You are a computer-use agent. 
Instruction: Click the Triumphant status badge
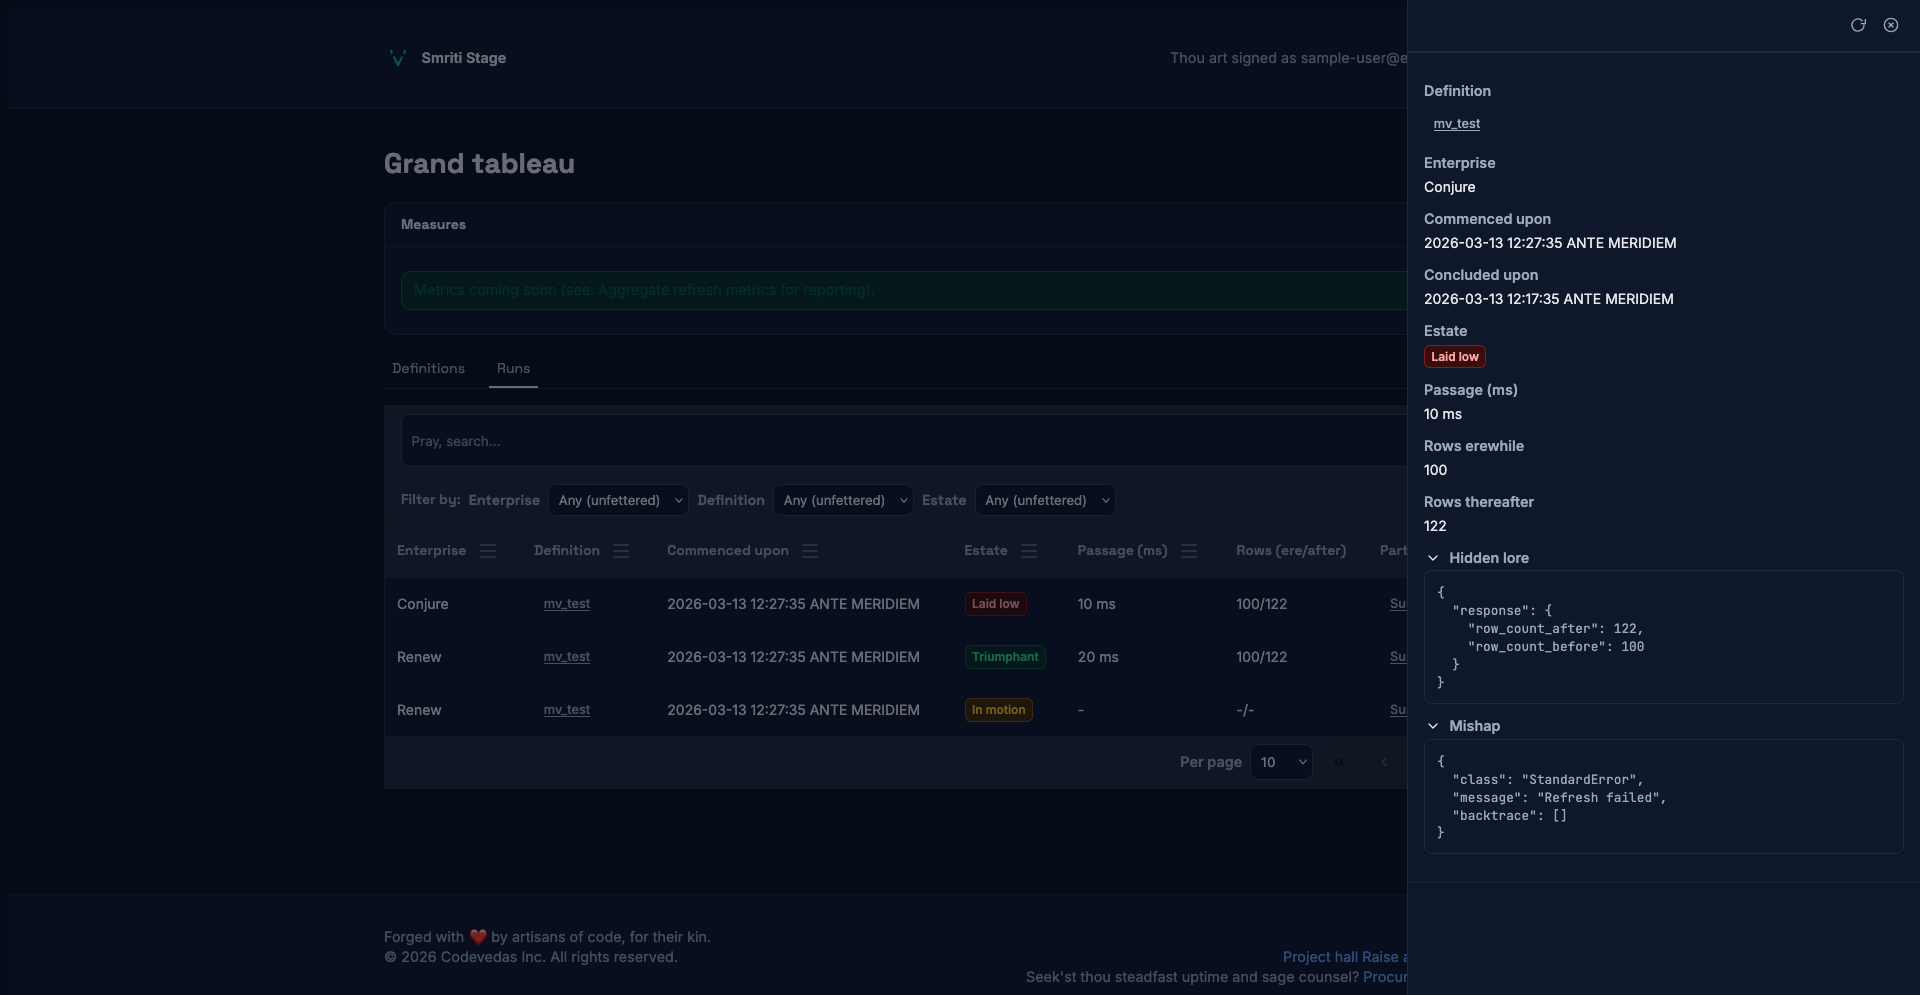pos(1005,657)
